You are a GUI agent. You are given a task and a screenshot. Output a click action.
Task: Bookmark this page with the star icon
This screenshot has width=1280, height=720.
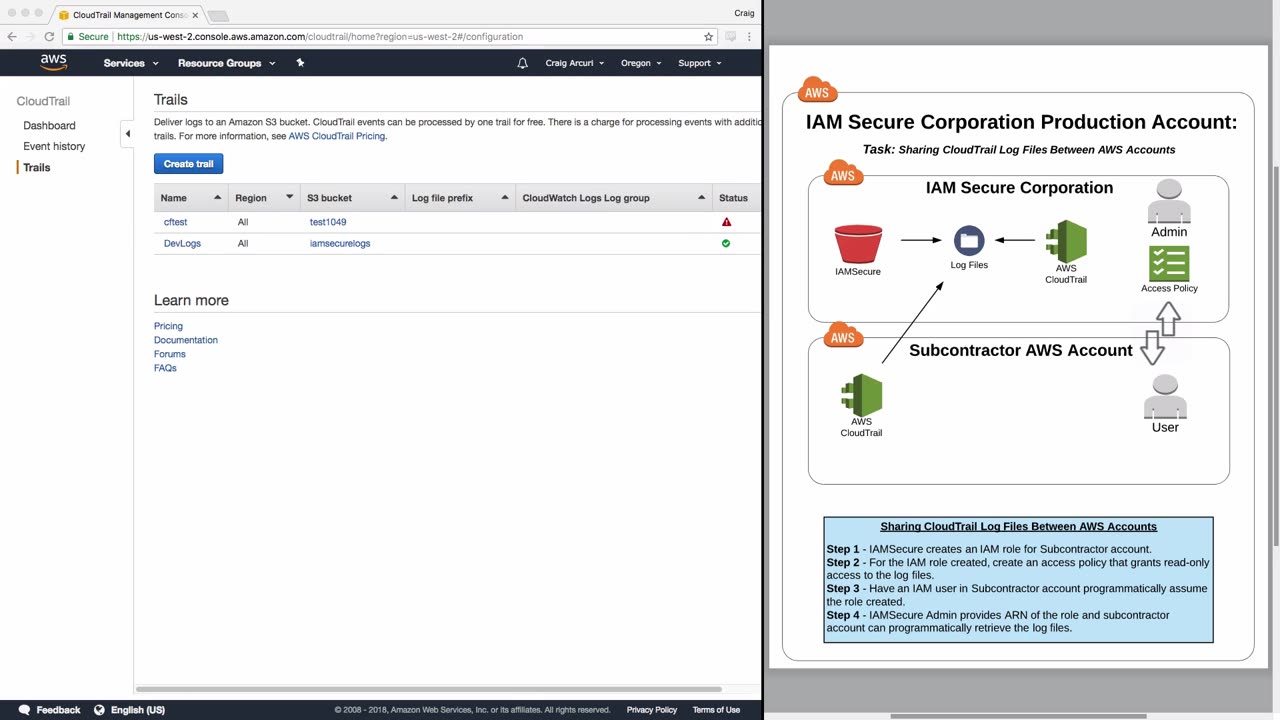coord(709,37)
